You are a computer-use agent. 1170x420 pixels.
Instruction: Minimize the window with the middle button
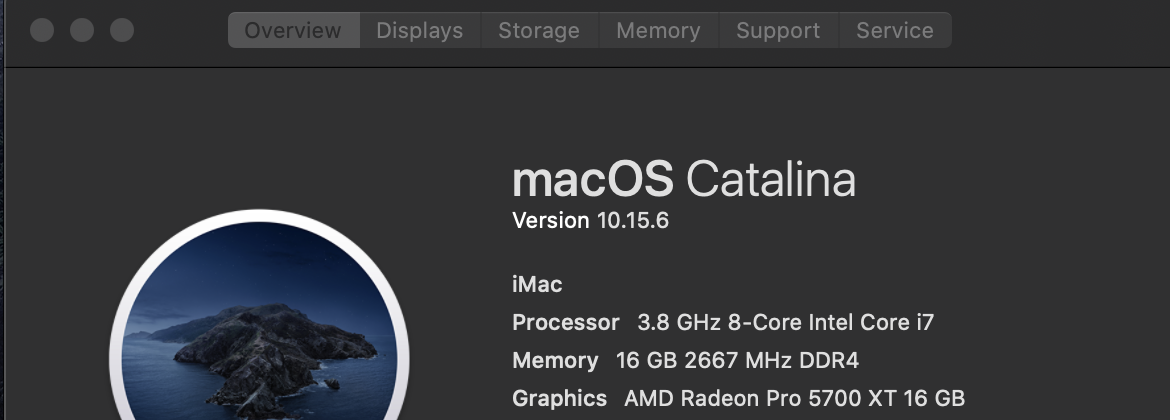82,30
